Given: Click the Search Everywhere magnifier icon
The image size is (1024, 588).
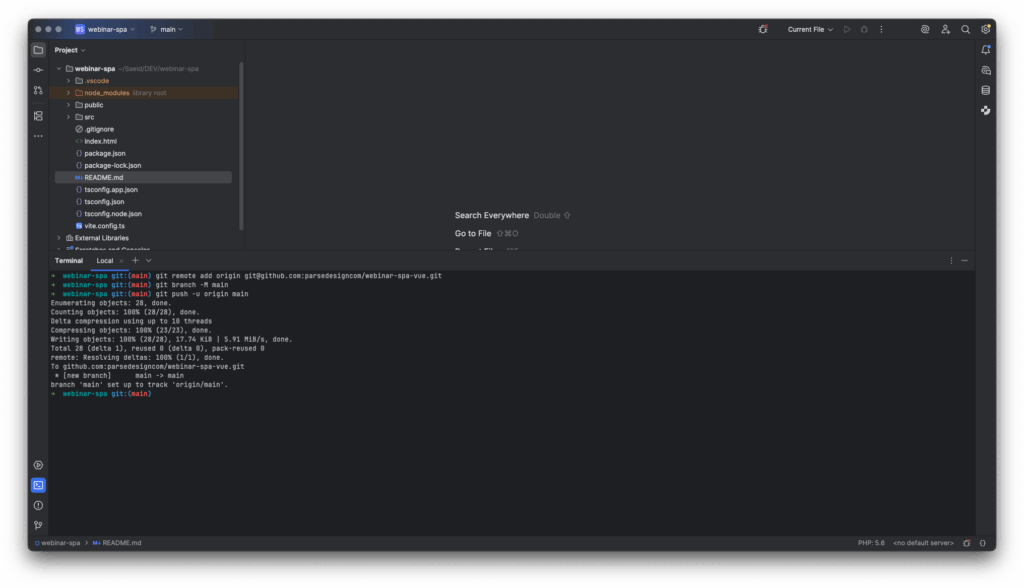Looking at the screenshot, I should tap(965, 29).
